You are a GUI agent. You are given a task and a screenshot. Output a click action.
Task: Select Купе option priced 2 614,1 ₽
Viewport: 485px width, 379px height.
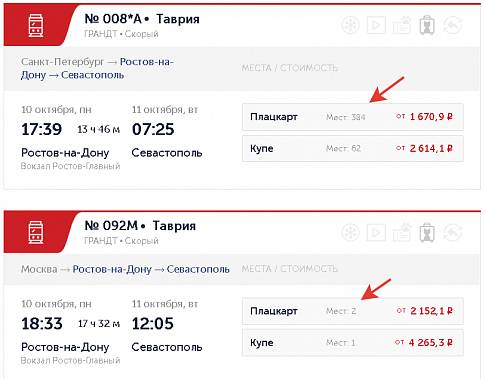(x=353, y=148)
